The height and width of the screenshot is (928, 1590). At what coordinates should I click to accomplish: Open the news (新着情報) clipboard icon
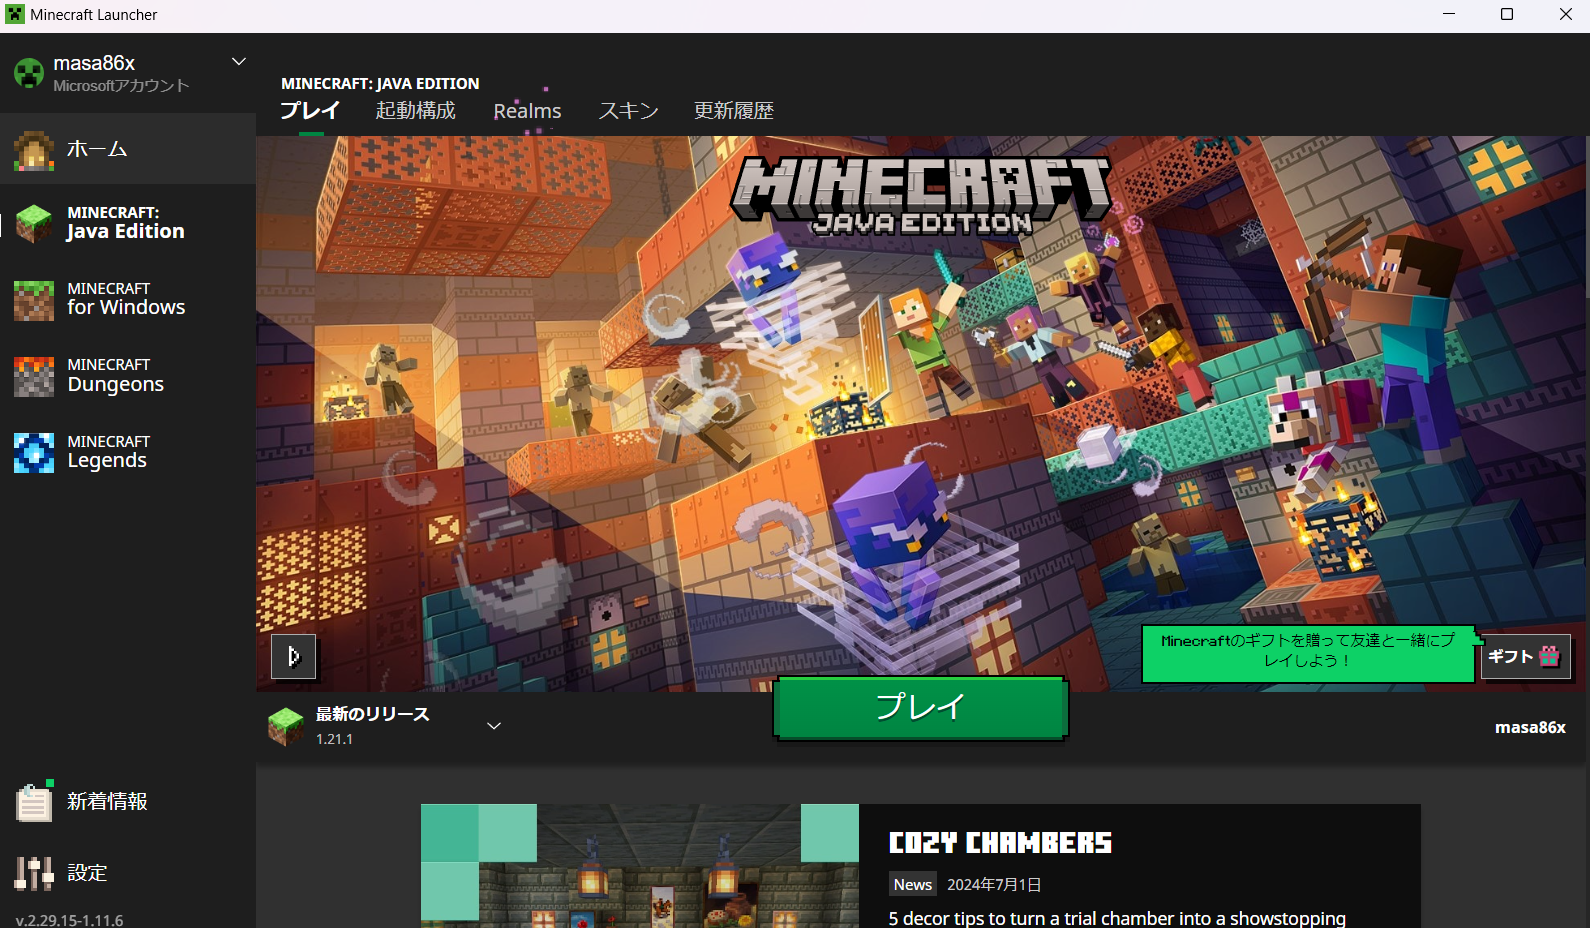[34, 801]
